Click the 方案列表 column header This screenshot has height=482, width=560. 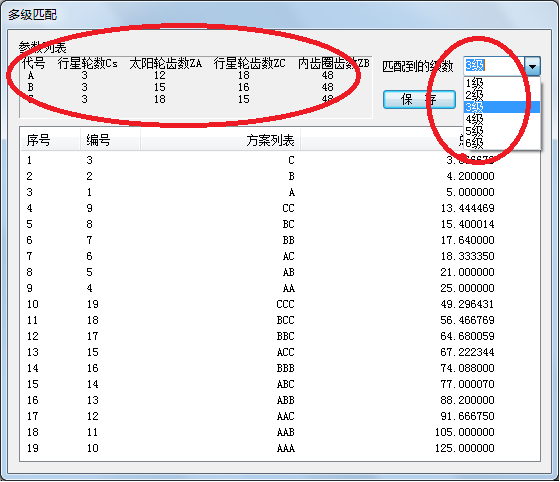pyautogui.click(x=220, y=140)
